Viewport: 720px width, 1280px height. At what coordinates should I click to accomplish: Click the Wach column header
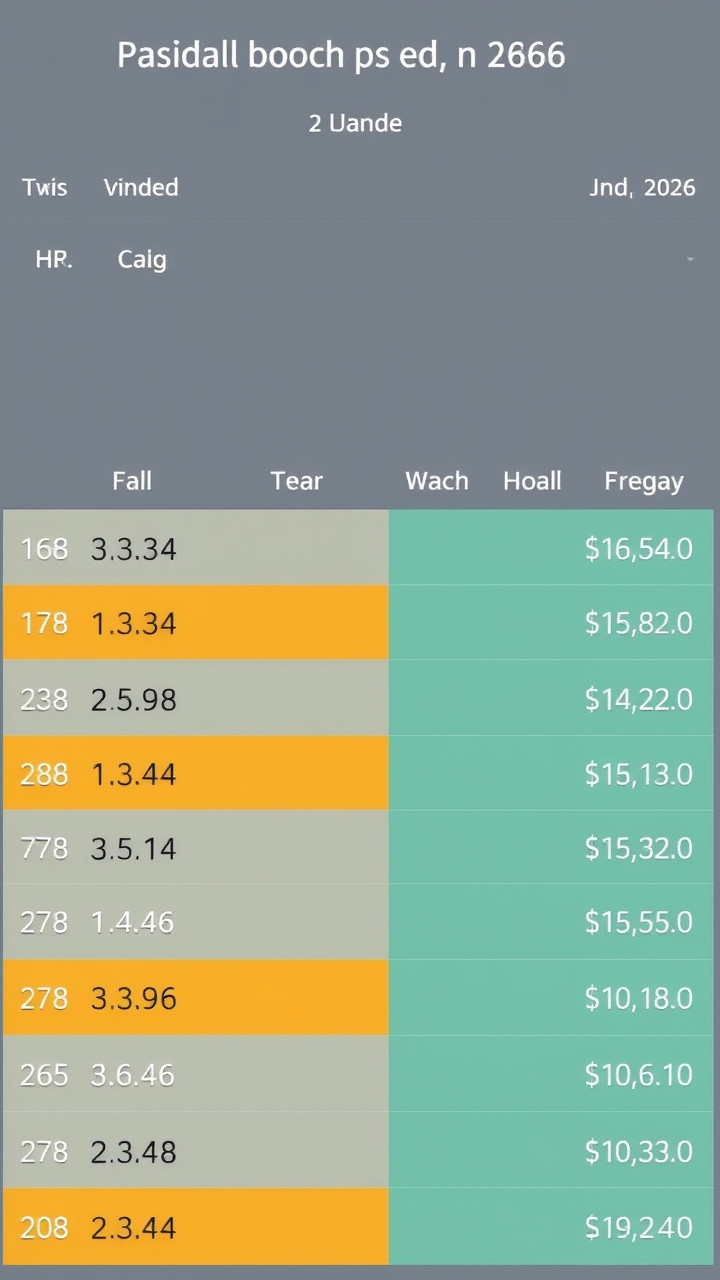click(x=436, y=481)
